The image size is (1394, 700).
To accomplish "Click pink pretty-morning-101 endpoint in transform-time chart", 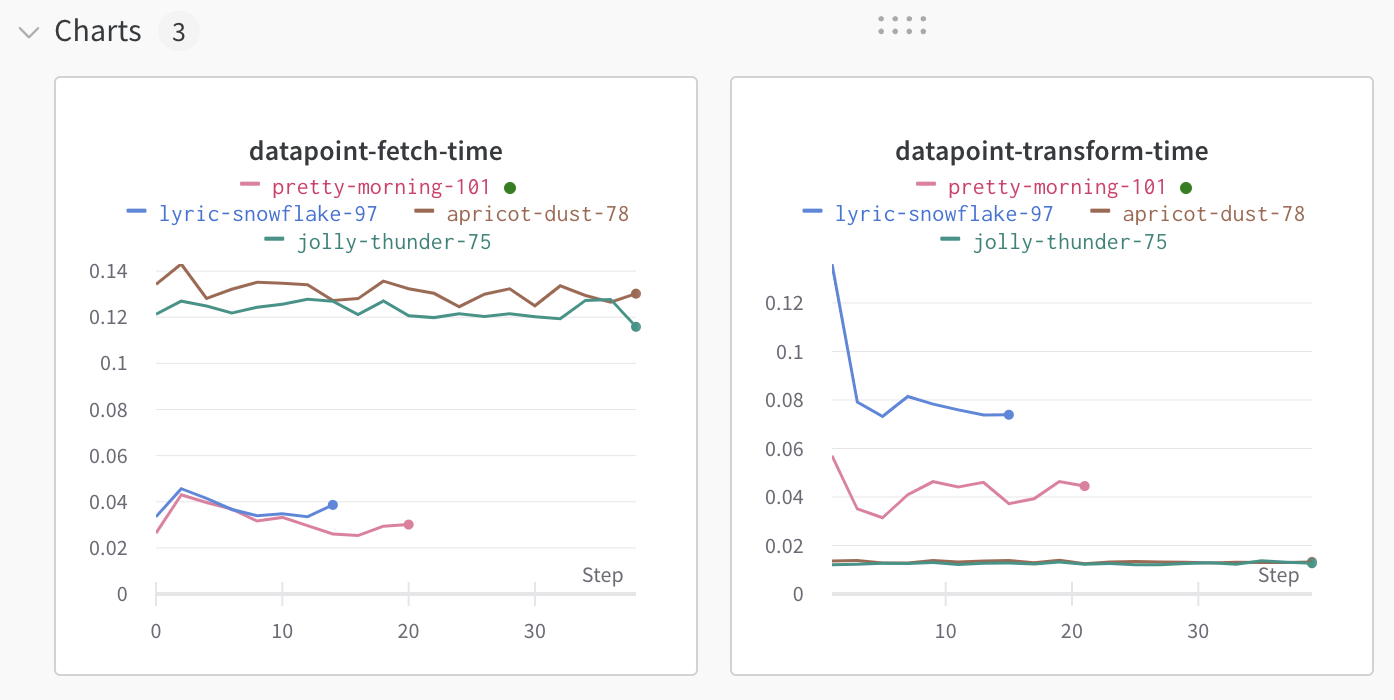I will 1084,486.
